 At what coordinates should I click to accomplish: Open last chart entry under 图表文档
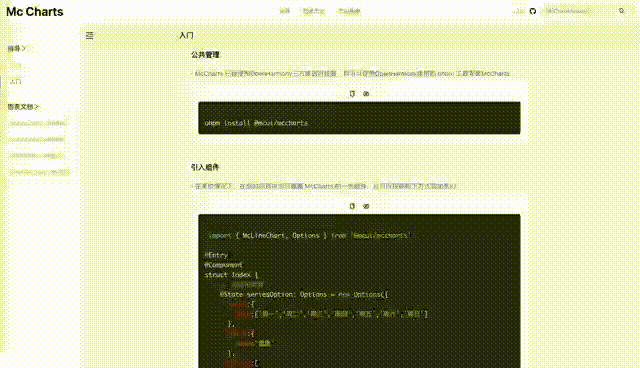pos(40,172)
